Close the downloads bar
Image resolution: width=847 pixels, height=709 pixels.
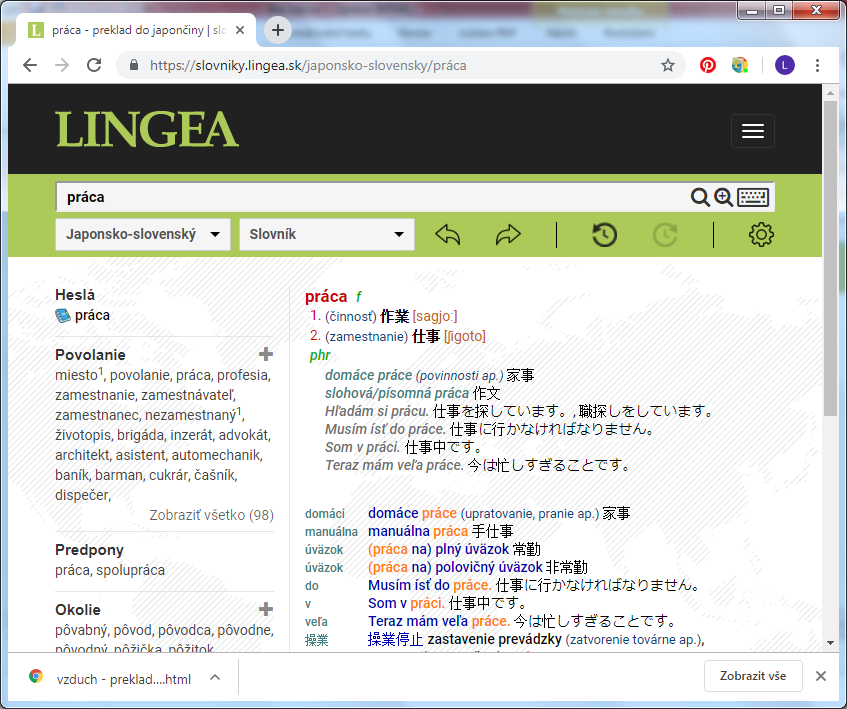tap(821, 676)
